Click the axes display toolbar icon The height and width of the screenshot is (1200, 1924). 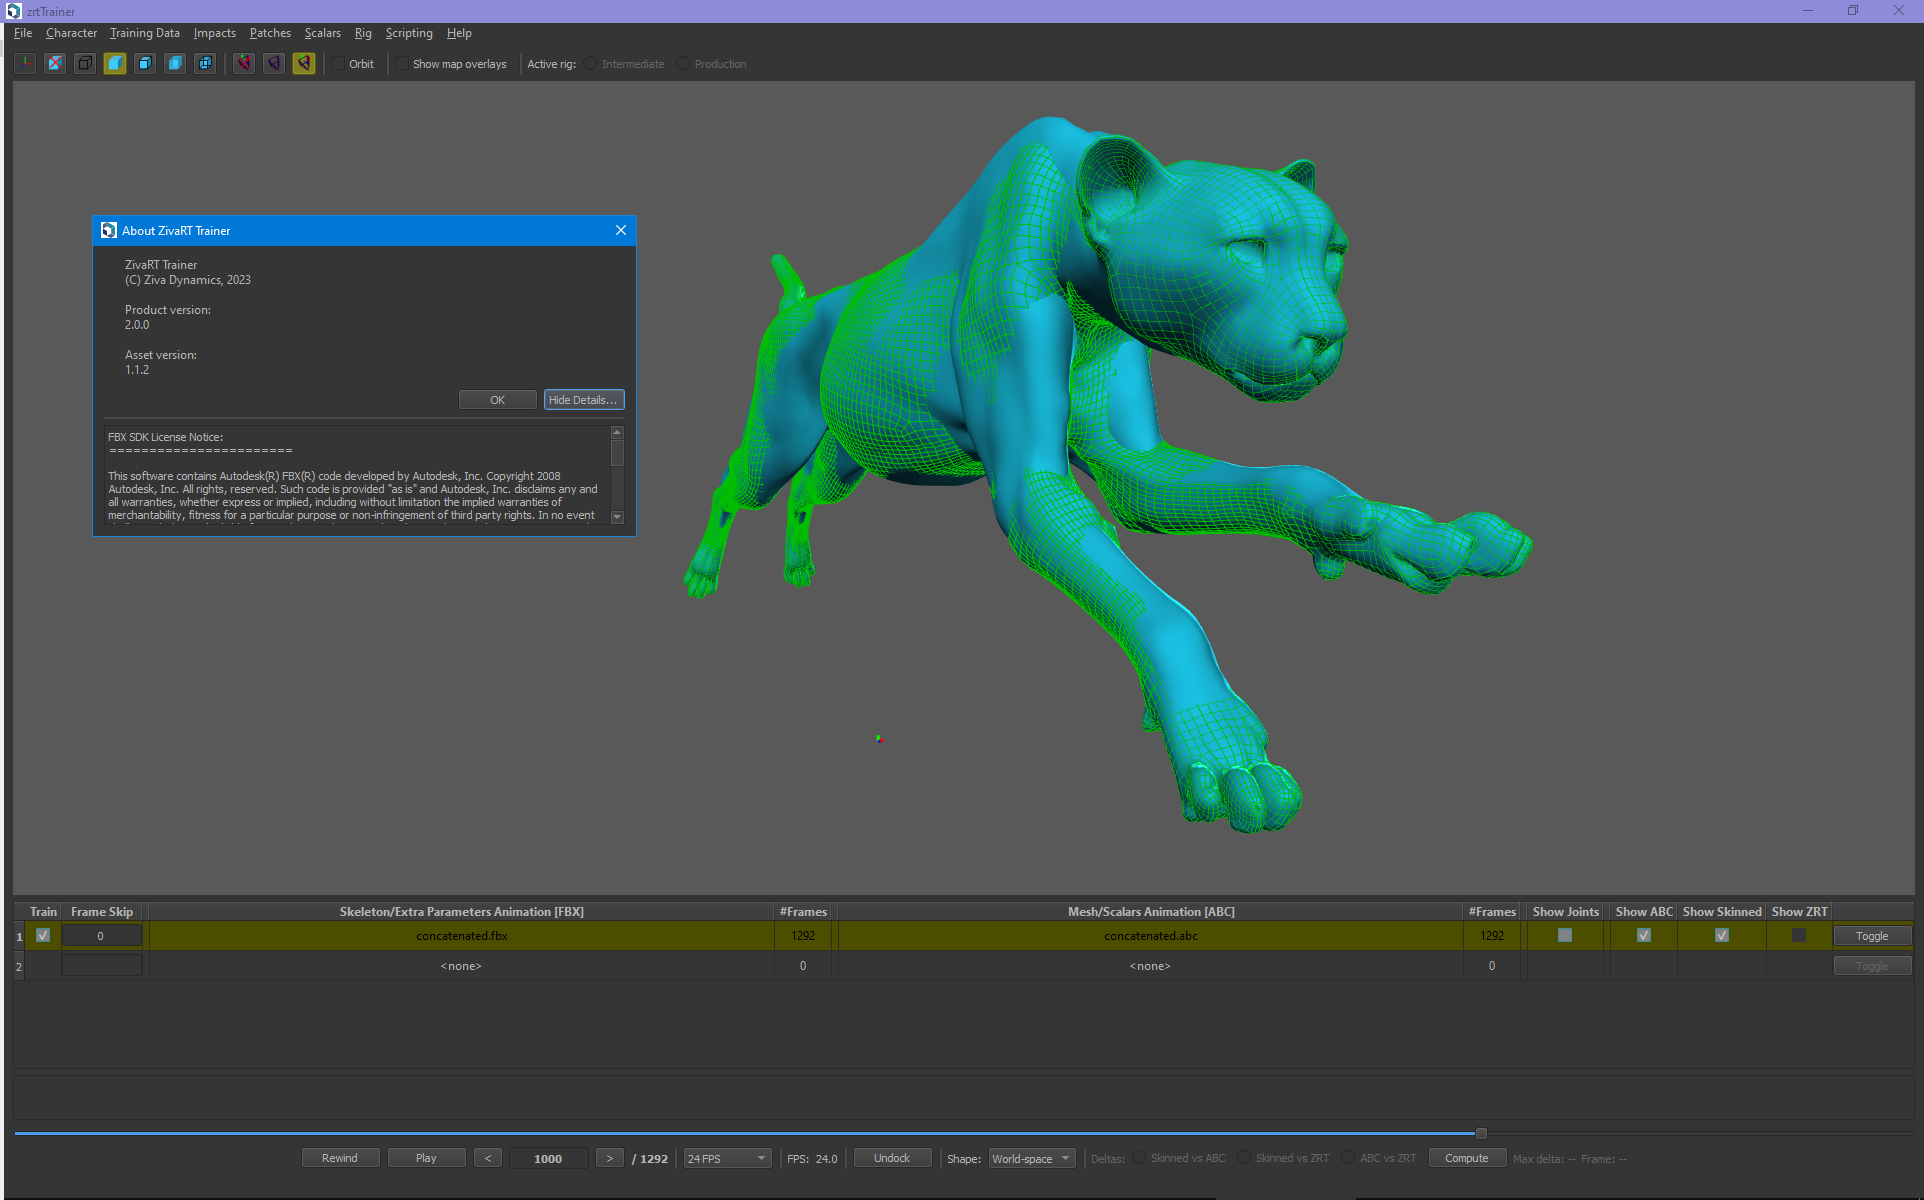(x=25, y=63)
